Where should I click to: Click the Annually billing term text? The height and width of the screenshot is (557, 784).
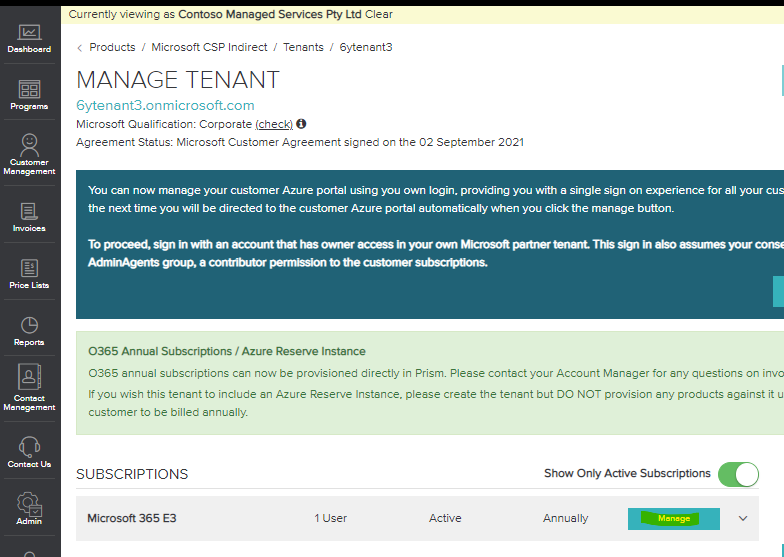[x=566, y=518]
